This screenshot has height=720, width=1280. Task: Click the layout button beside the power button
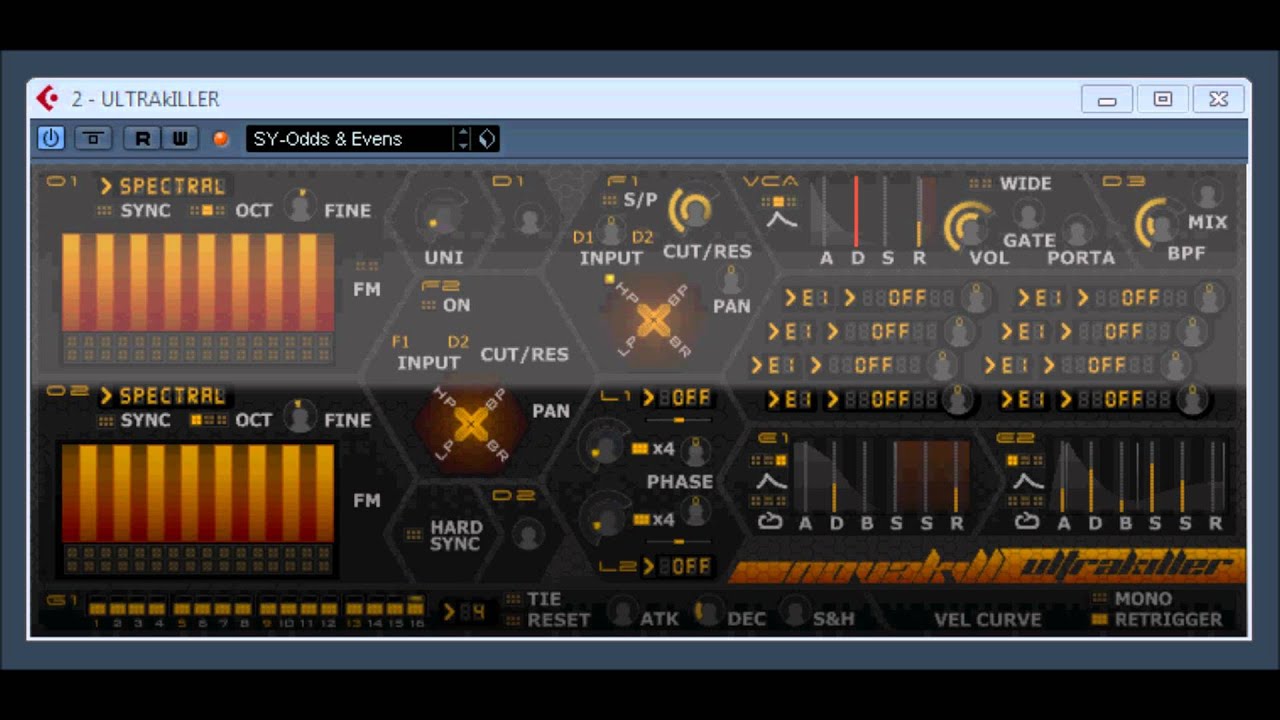point(93,138)
